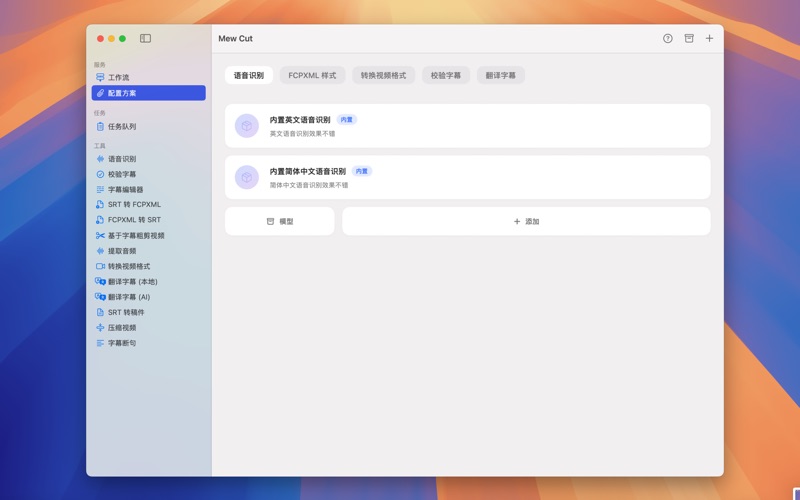Click the 服务 section header
The image size is (800, 500).
click(x=99, y=65)
